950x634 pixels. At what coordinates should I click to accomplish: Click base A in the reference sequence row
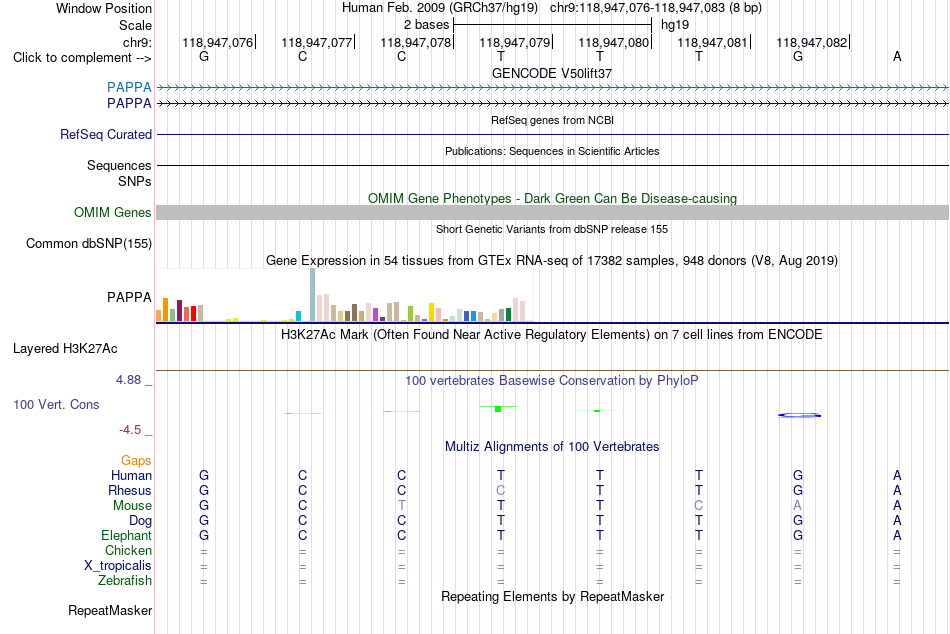point(897,56)
